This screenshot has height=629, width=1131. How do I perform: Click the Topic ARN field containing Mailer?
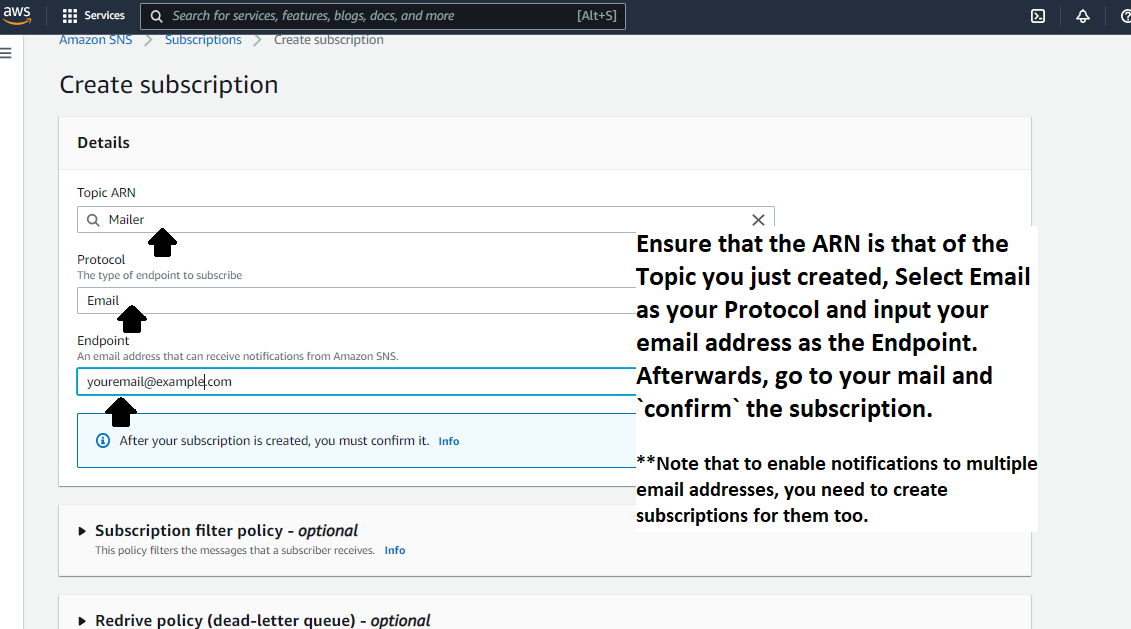pos(426,220)
